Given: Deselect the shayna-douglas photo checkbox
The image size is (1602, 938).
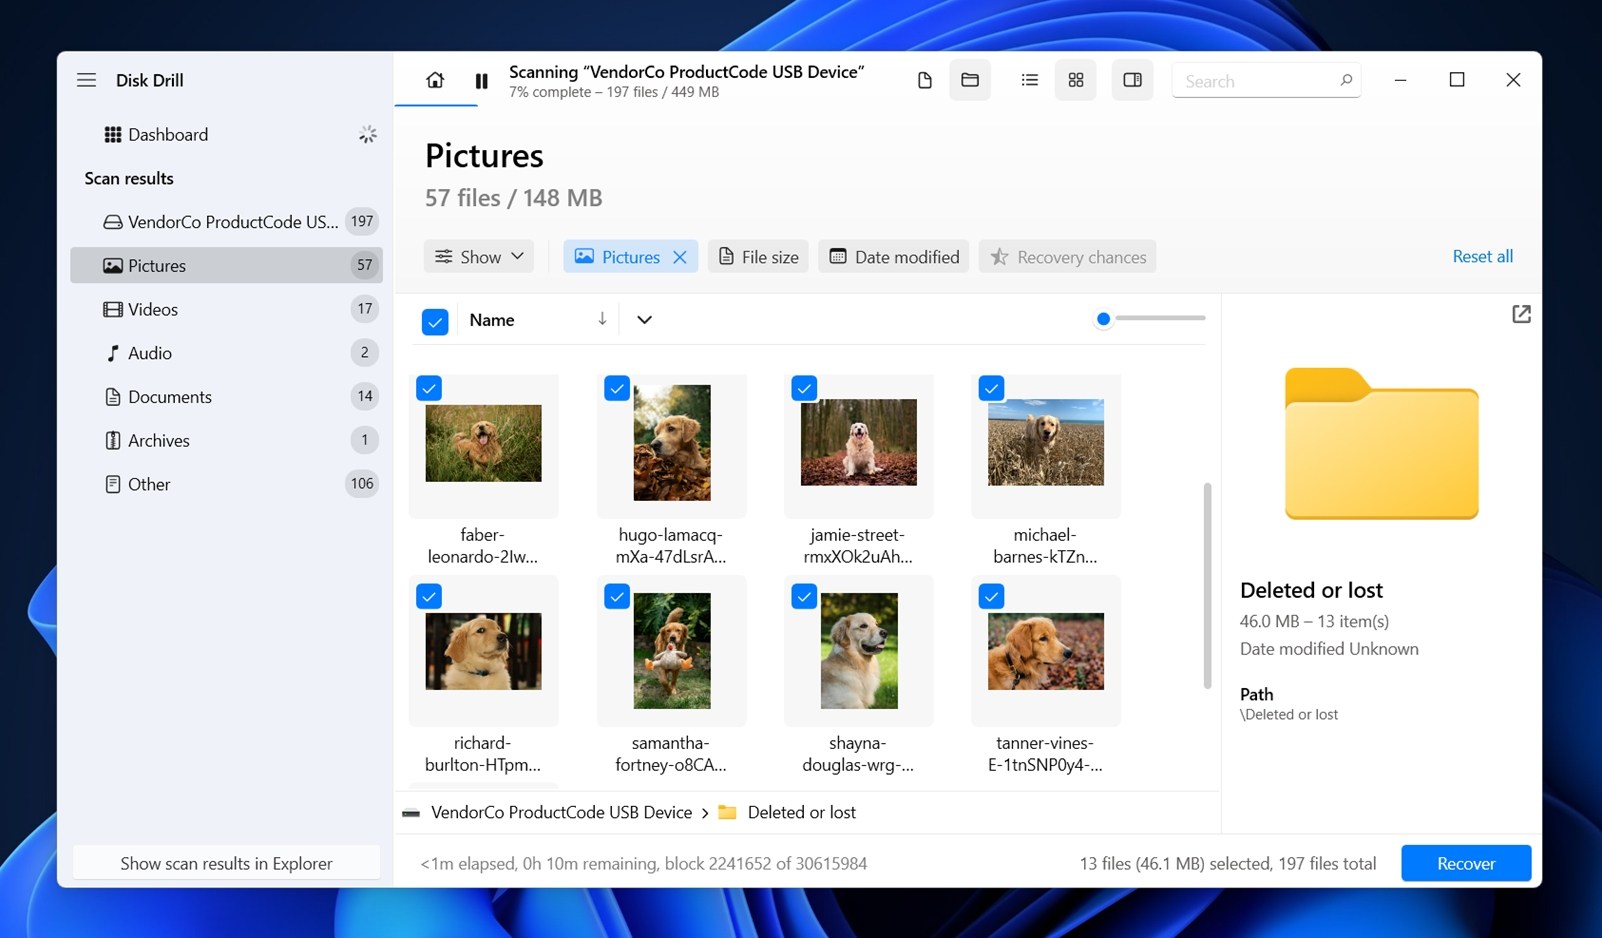Looking at the screenshot, I should coord(804,597).
